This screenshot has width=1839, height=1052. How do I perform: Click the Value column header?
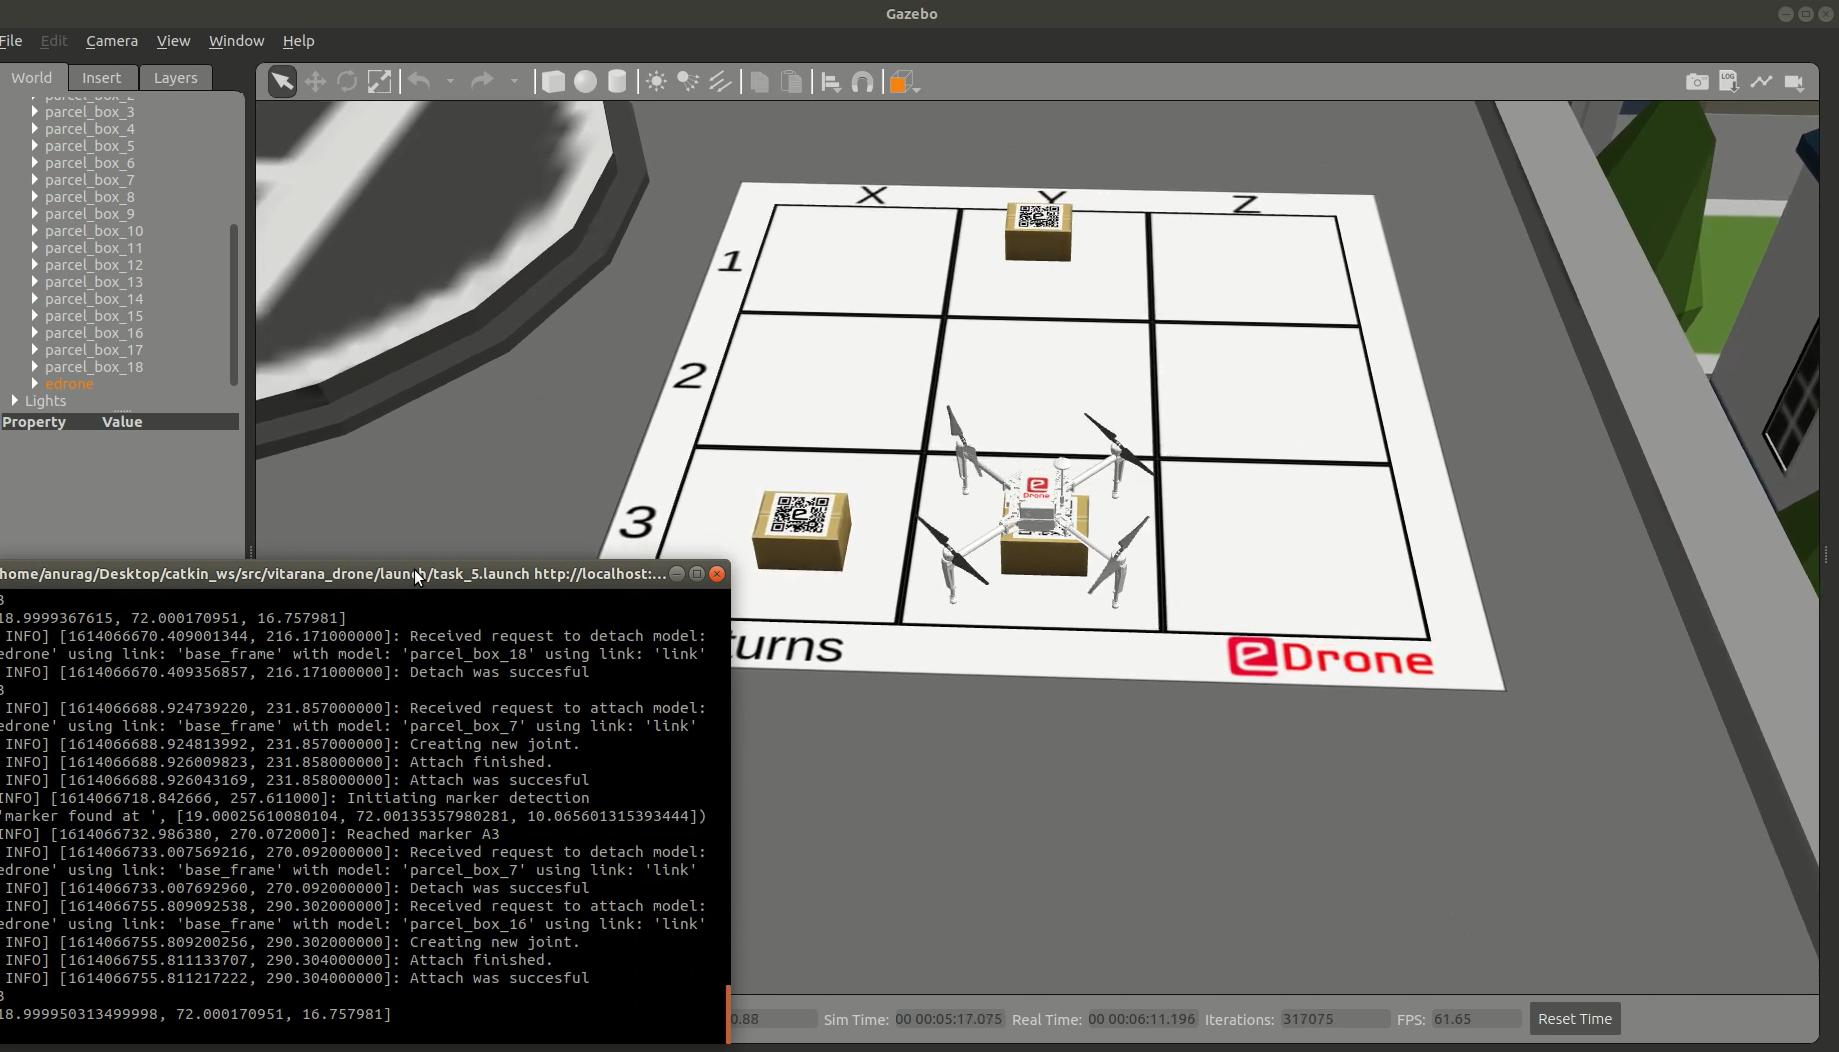coord(122,422)
